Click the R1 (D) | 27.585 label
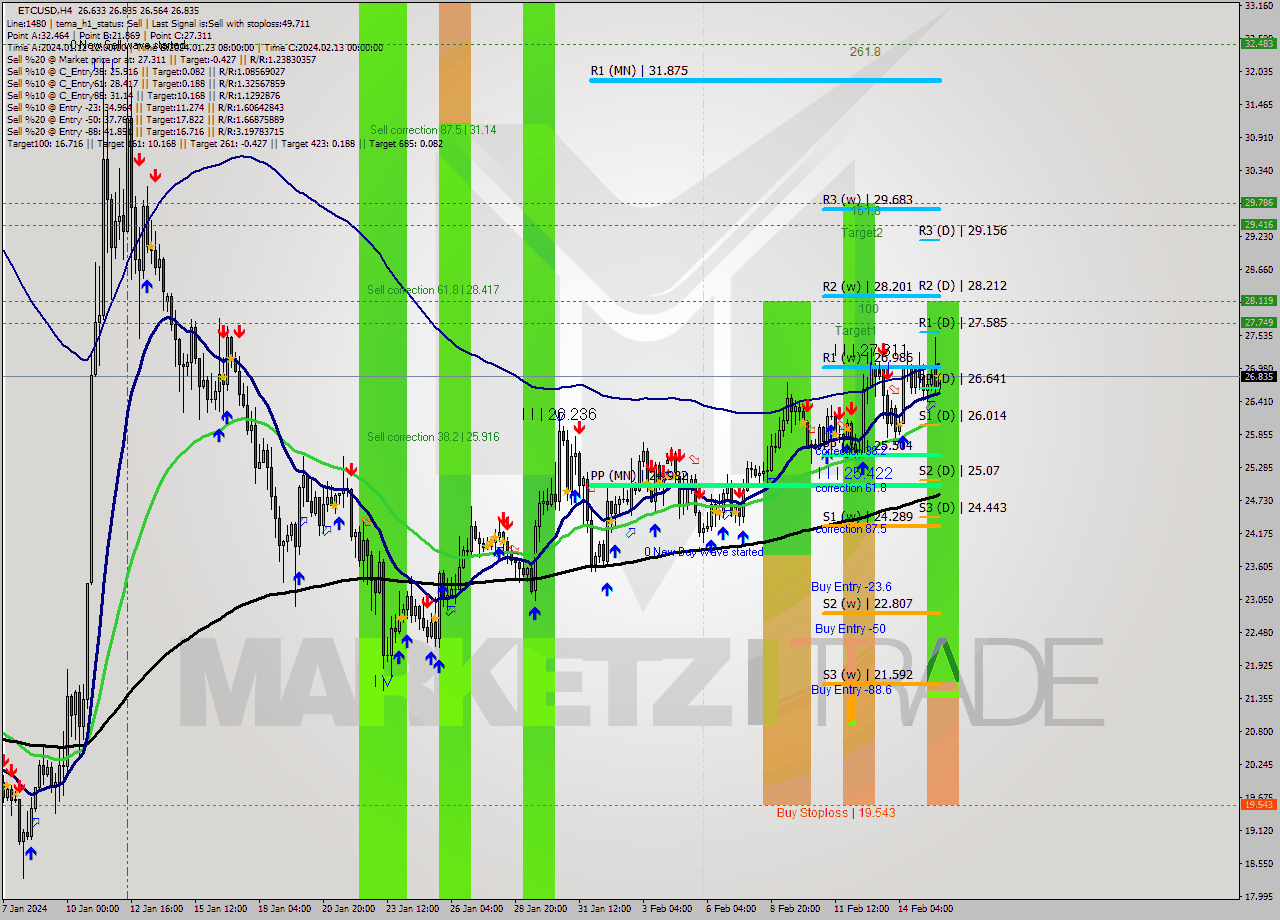Screen dimensions: 1280x920 tap(962, 323)
